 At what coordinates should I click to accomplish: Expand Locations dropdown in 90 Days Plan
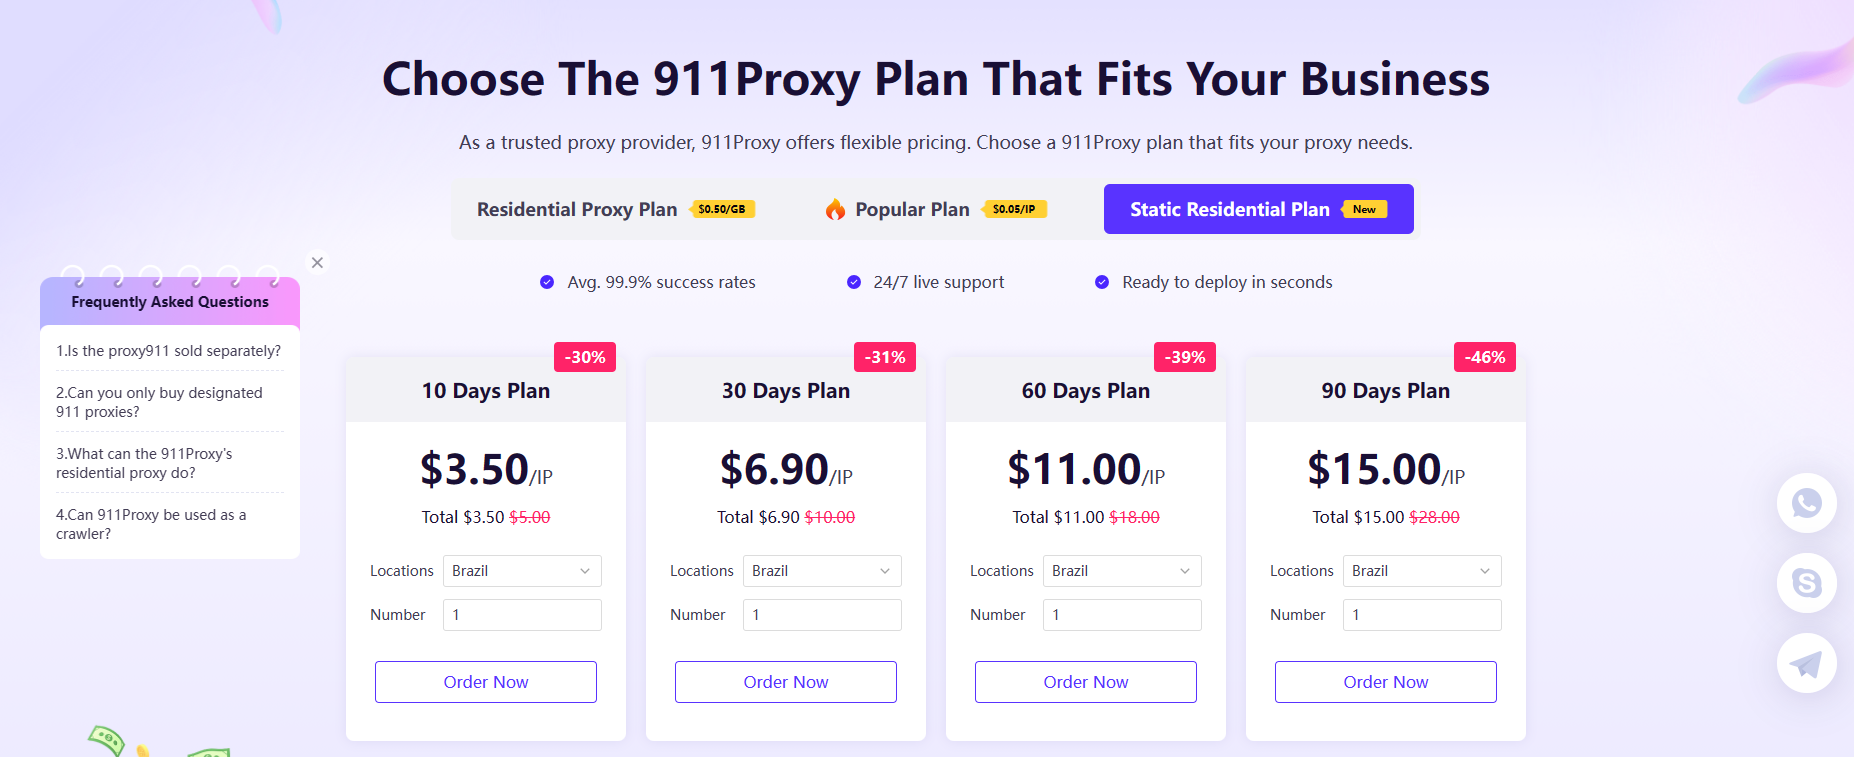pyautogui.click(x=1422, y=571)
